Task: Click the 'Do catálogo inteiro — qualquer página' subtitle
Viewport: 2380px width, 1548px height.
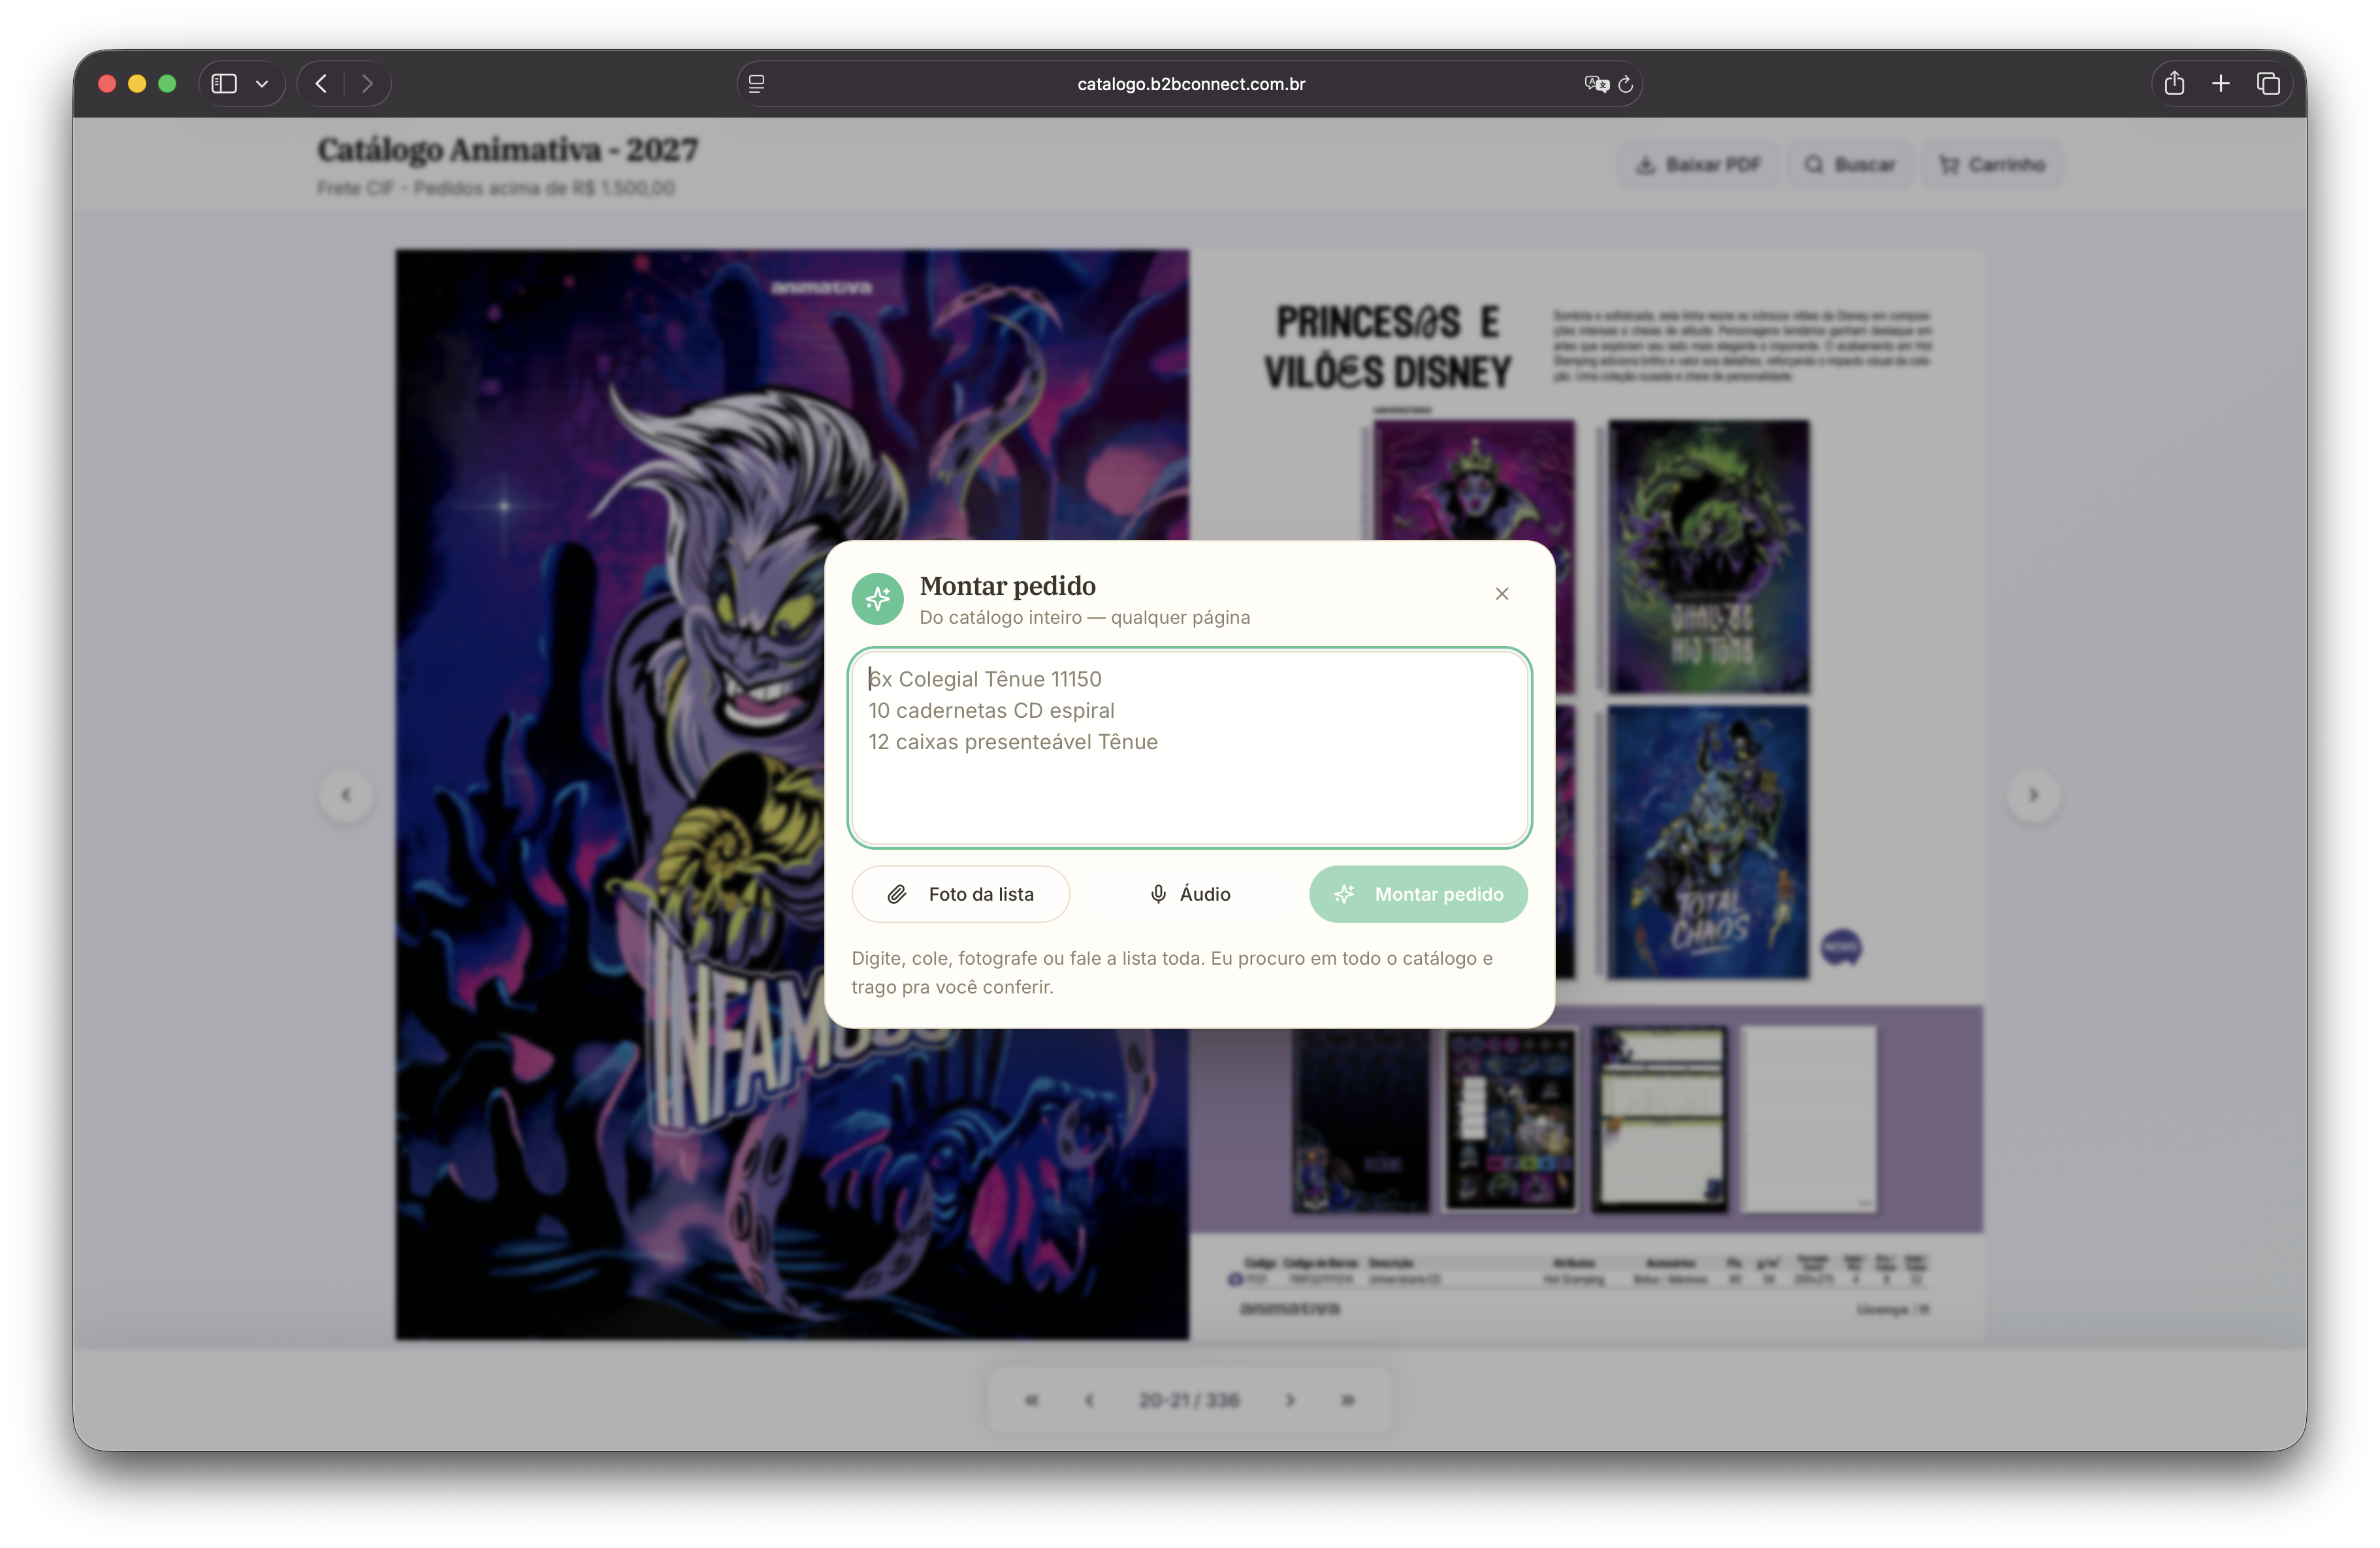Action: pyautogui.click(x=1084, y=617)
